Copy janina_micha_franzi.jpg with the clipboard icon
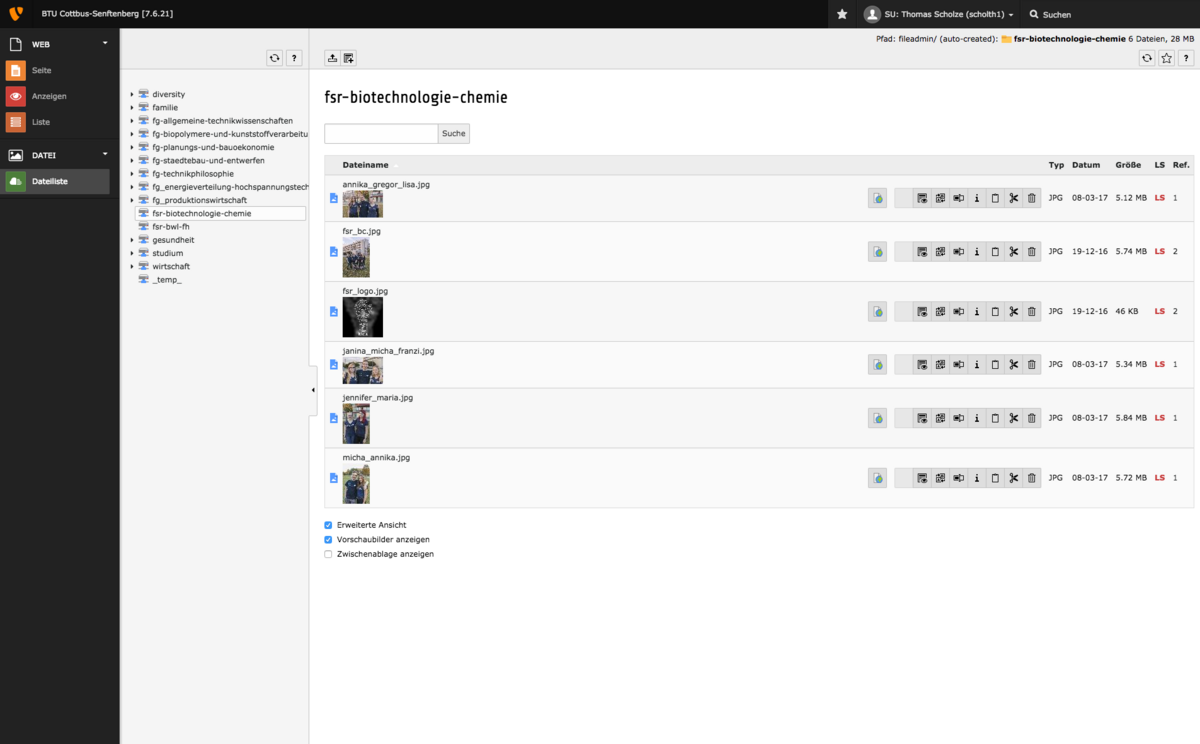1200x744 pixels. [995, 365]
